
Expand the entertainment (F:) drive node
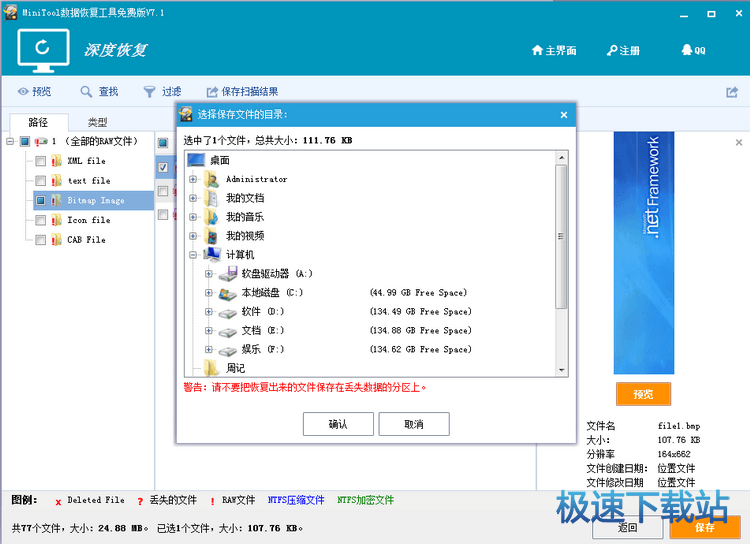[209, 349]
